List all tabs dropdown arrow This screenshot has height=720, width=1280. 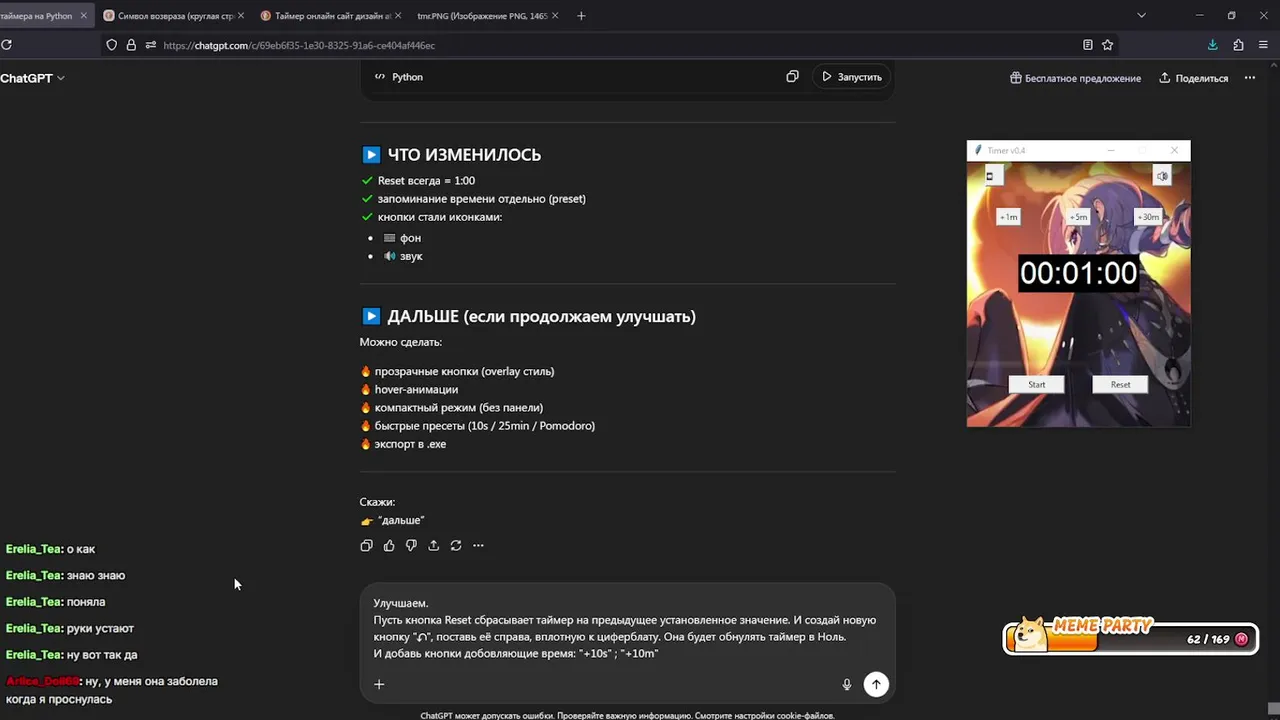[1141, 16]
